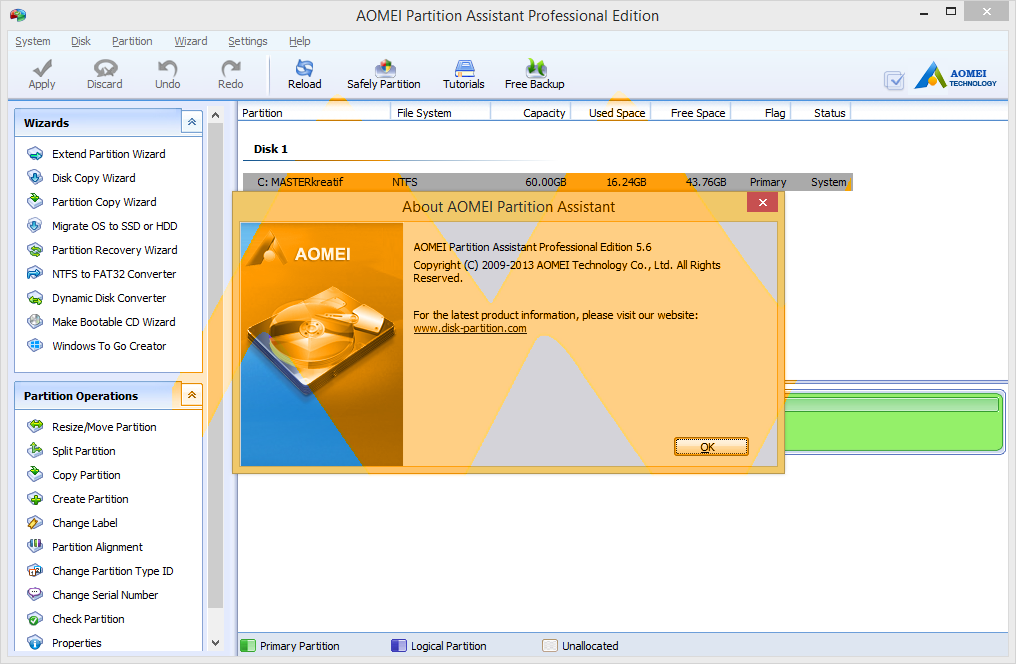This screenshot has height=664, width=1016.
Task: Click the Logical Partition blue legend swatch
Action: (x=398, y=646)
